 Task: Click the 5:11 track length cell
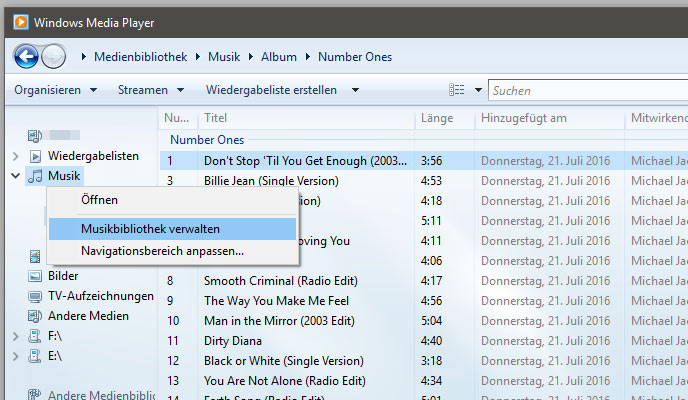point(431,221)
